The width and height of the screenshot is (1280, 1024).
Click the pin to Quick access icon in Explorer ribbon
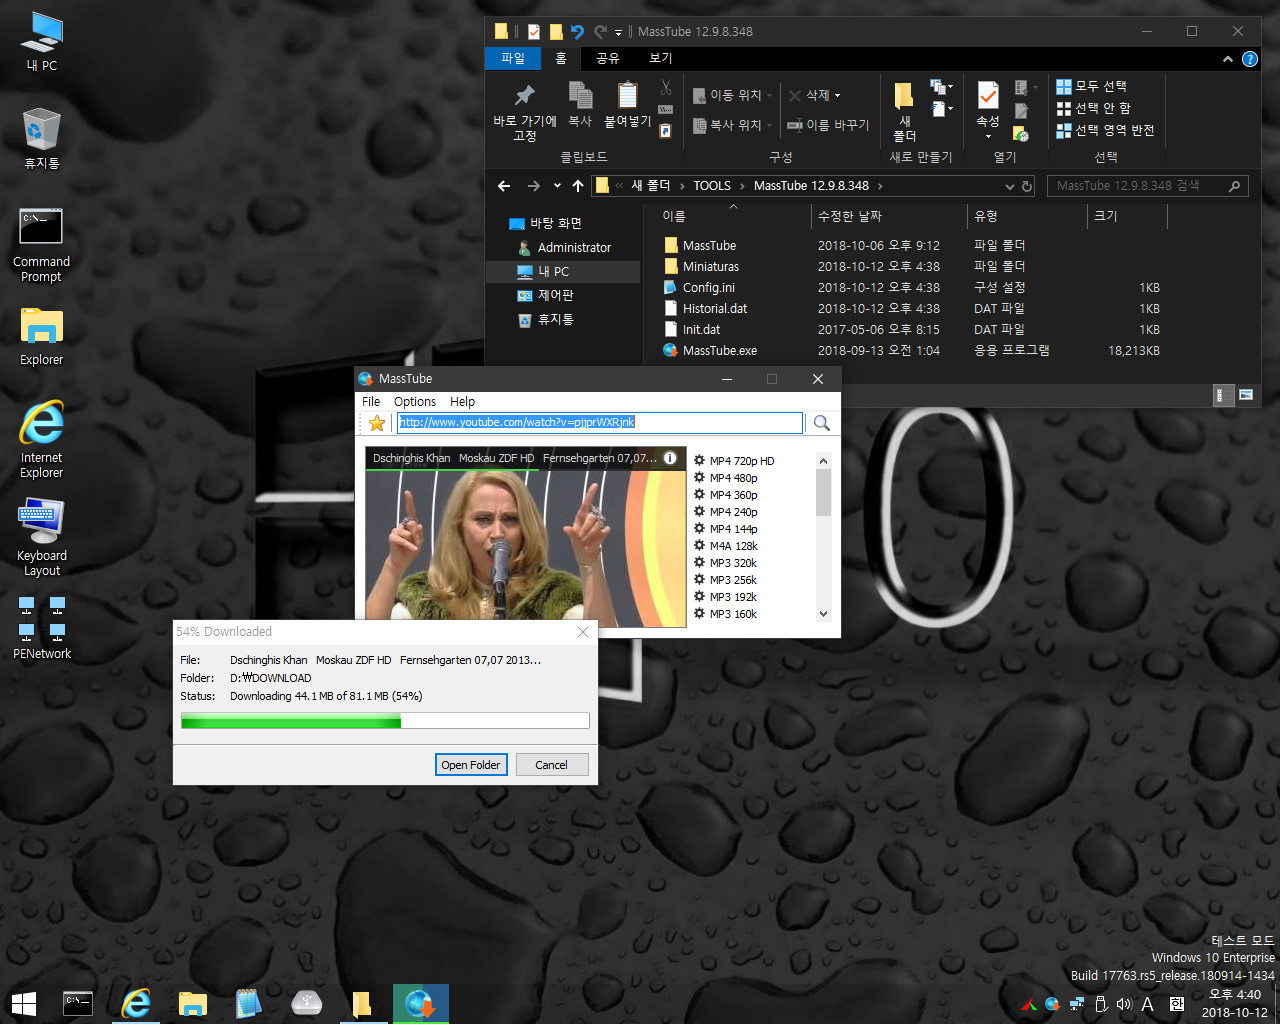pyautogui.click(x=524, y=96)
